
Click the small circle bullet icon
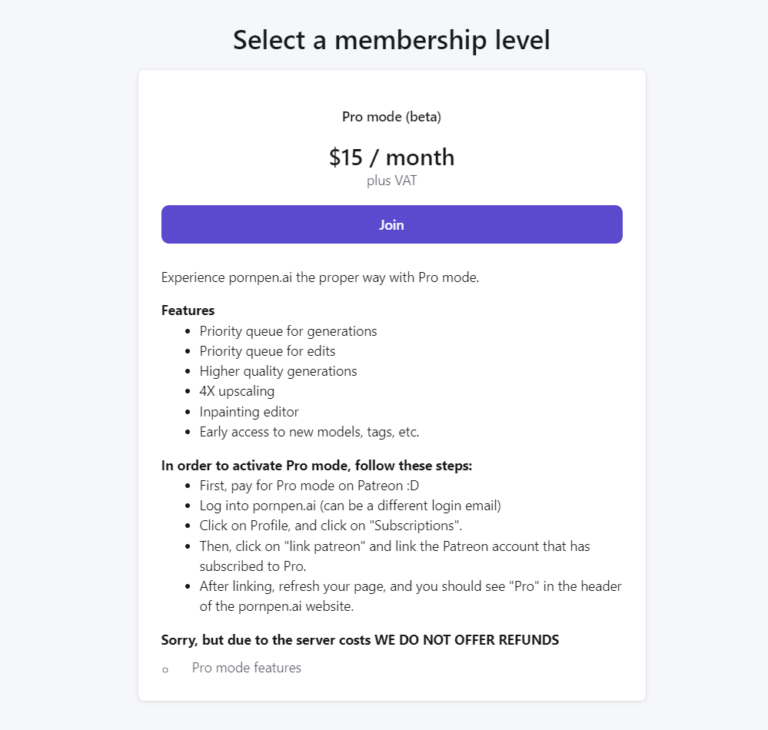click(165, 669)
